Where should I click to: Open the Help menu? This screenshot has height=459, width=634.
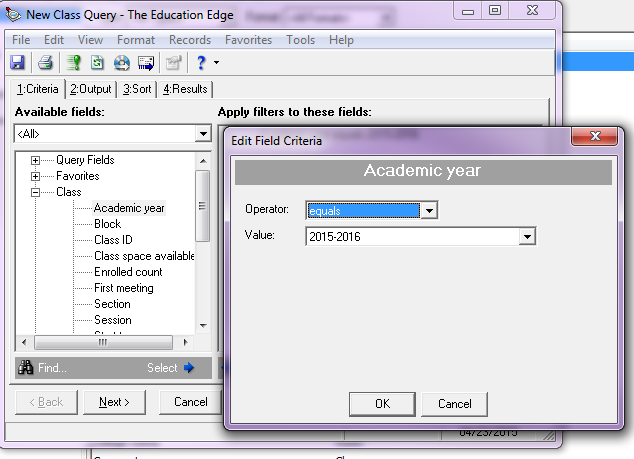click(341, 40)
